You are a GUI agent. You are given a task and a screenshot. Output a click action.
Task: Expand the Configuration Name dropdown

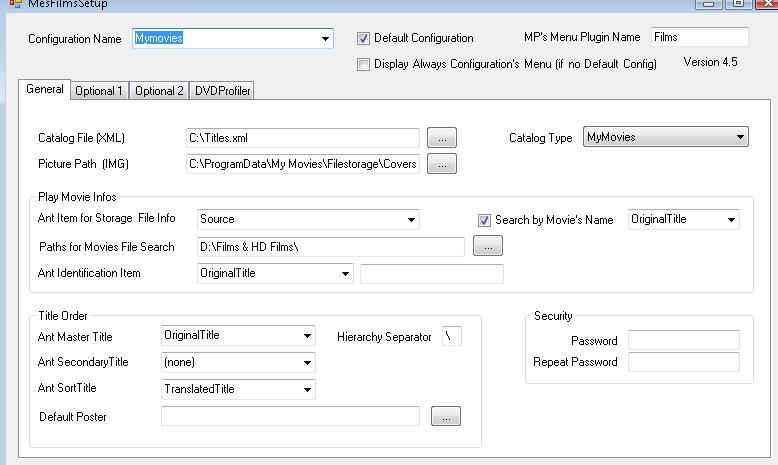325,39
